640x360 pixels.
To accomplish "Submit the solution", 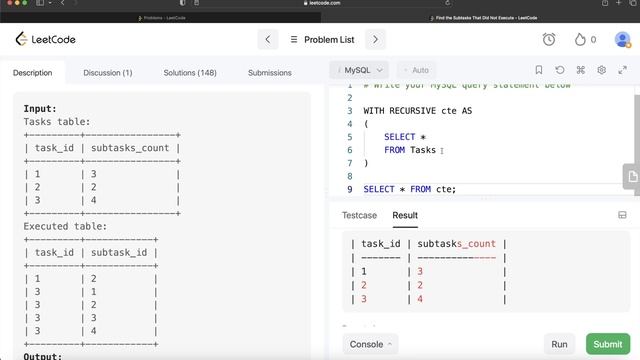I will [608, 344].
